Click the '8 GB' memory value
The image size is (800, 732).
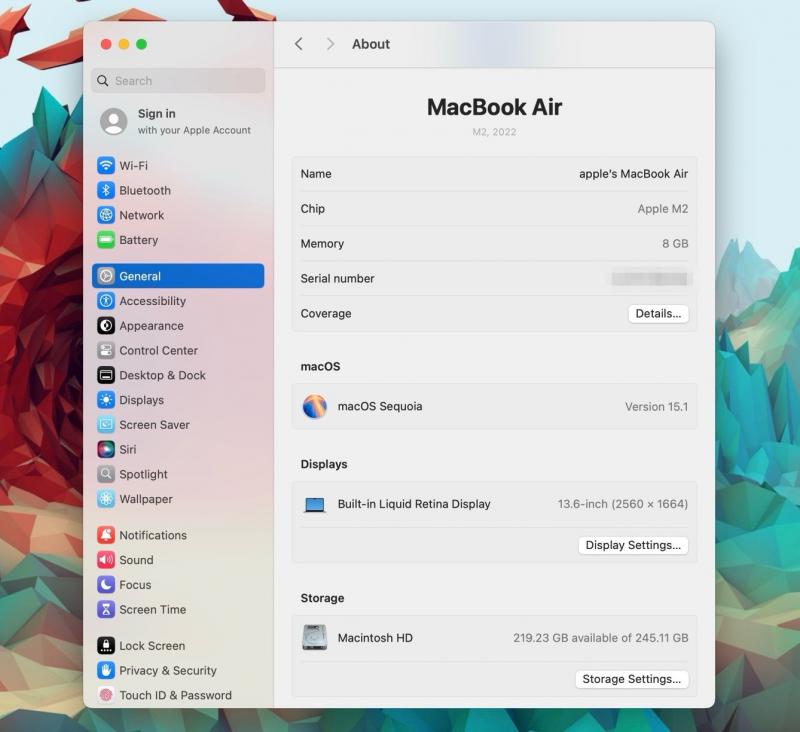click(x=675, y=243)
